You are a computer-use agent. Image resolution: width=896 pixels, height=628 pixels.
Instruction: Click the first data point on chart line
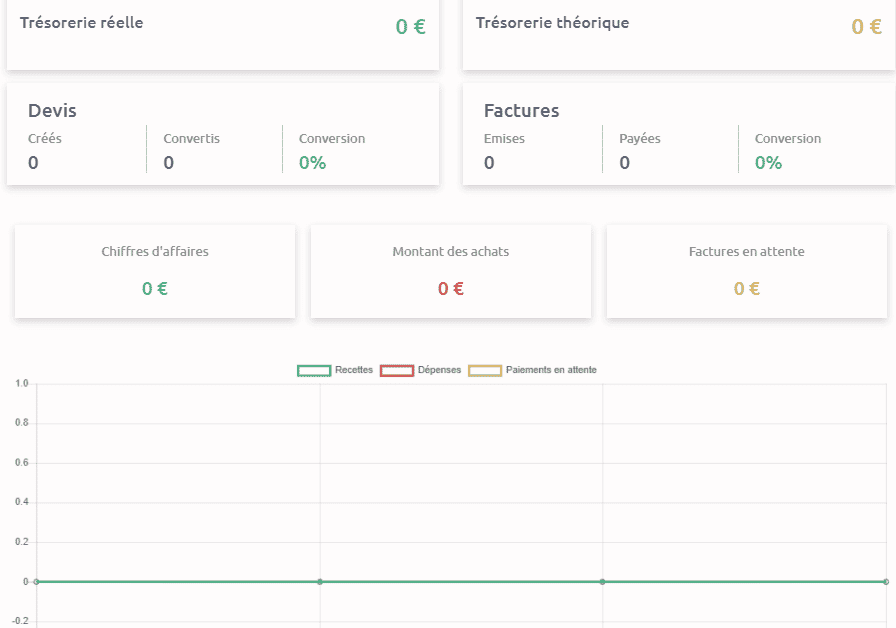[x=37, y=582]
